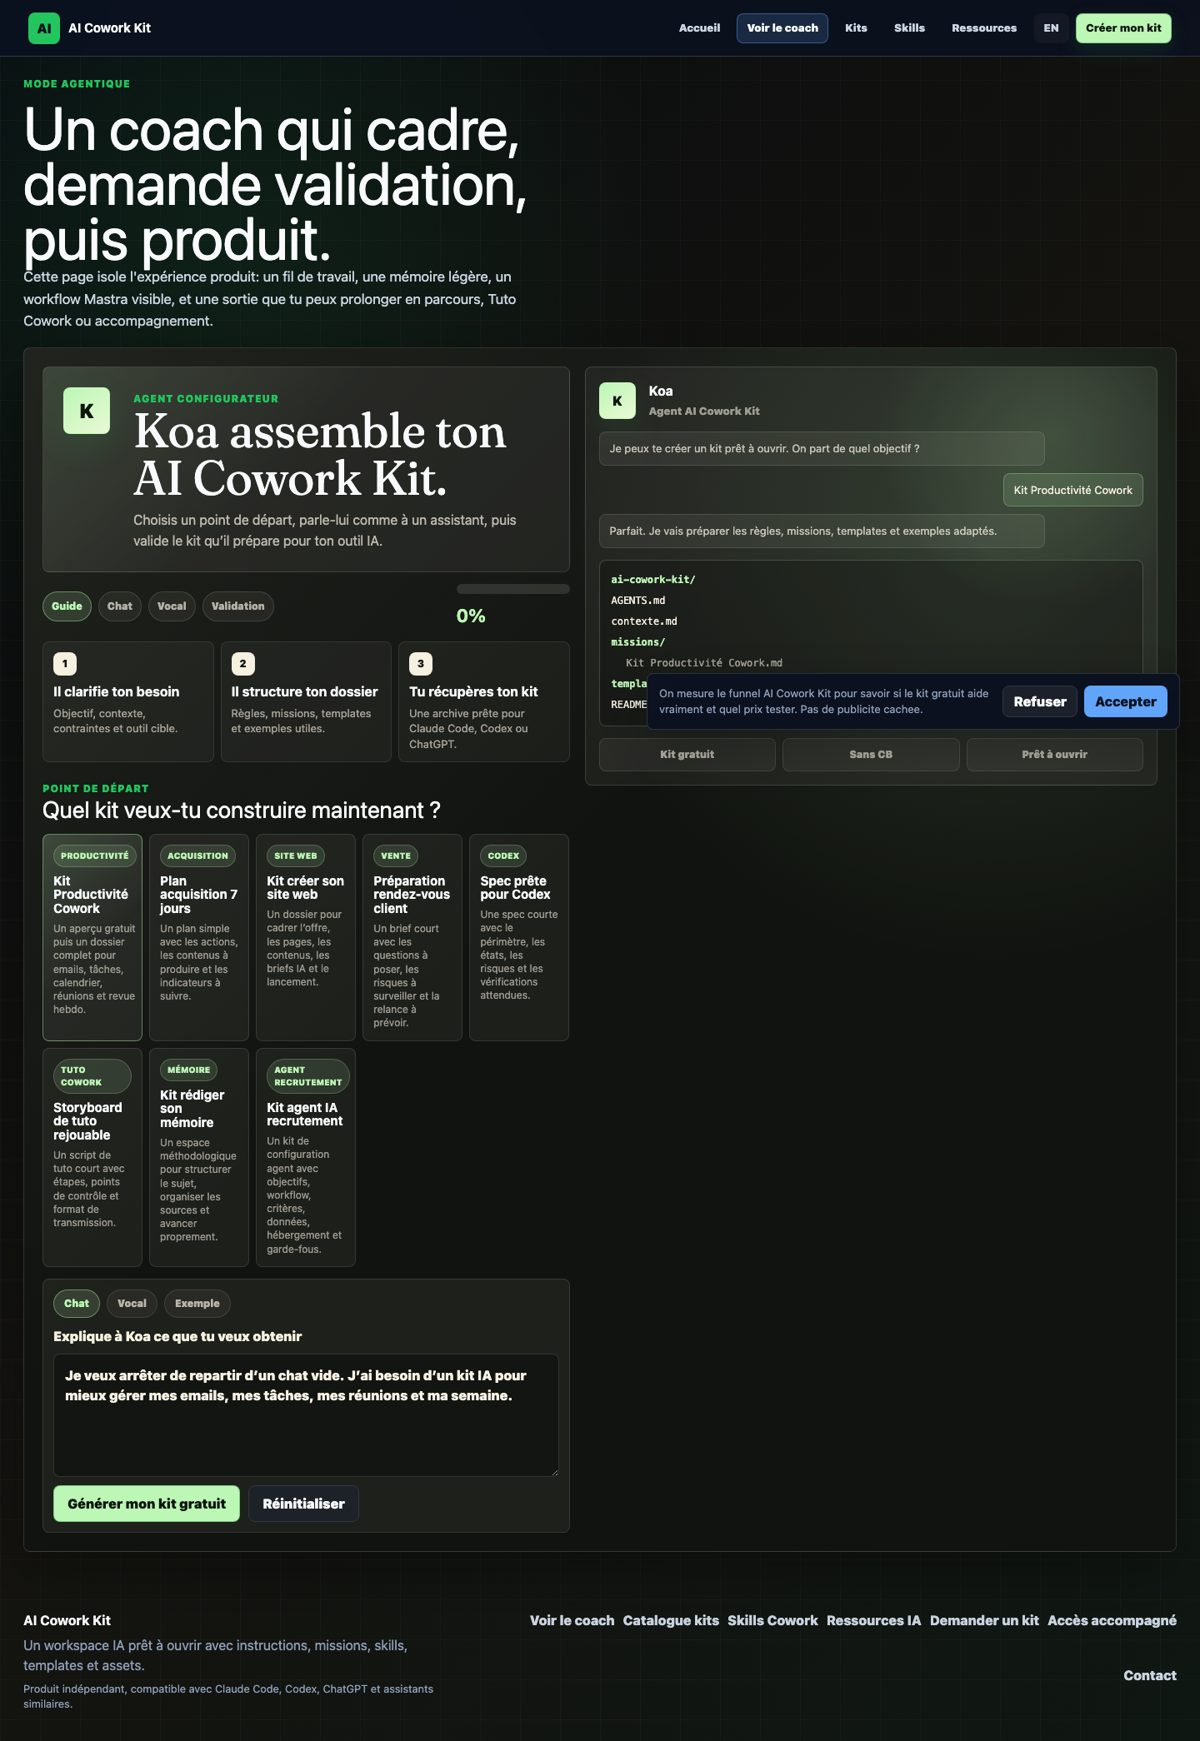Click the CODEX tag badge

click(x=503, y=856)
